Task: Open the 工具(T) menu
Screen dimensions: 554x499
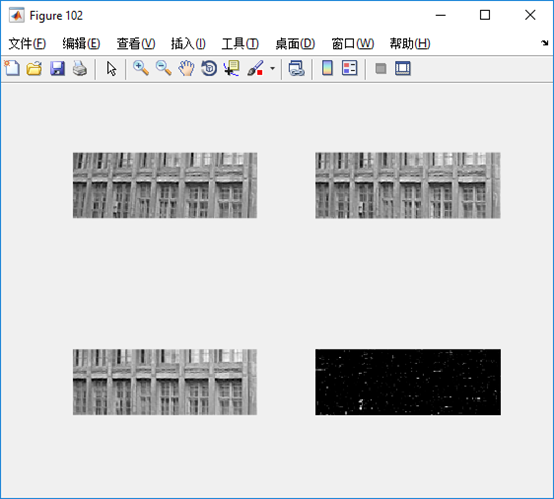Action: click(x=240, y=43)
